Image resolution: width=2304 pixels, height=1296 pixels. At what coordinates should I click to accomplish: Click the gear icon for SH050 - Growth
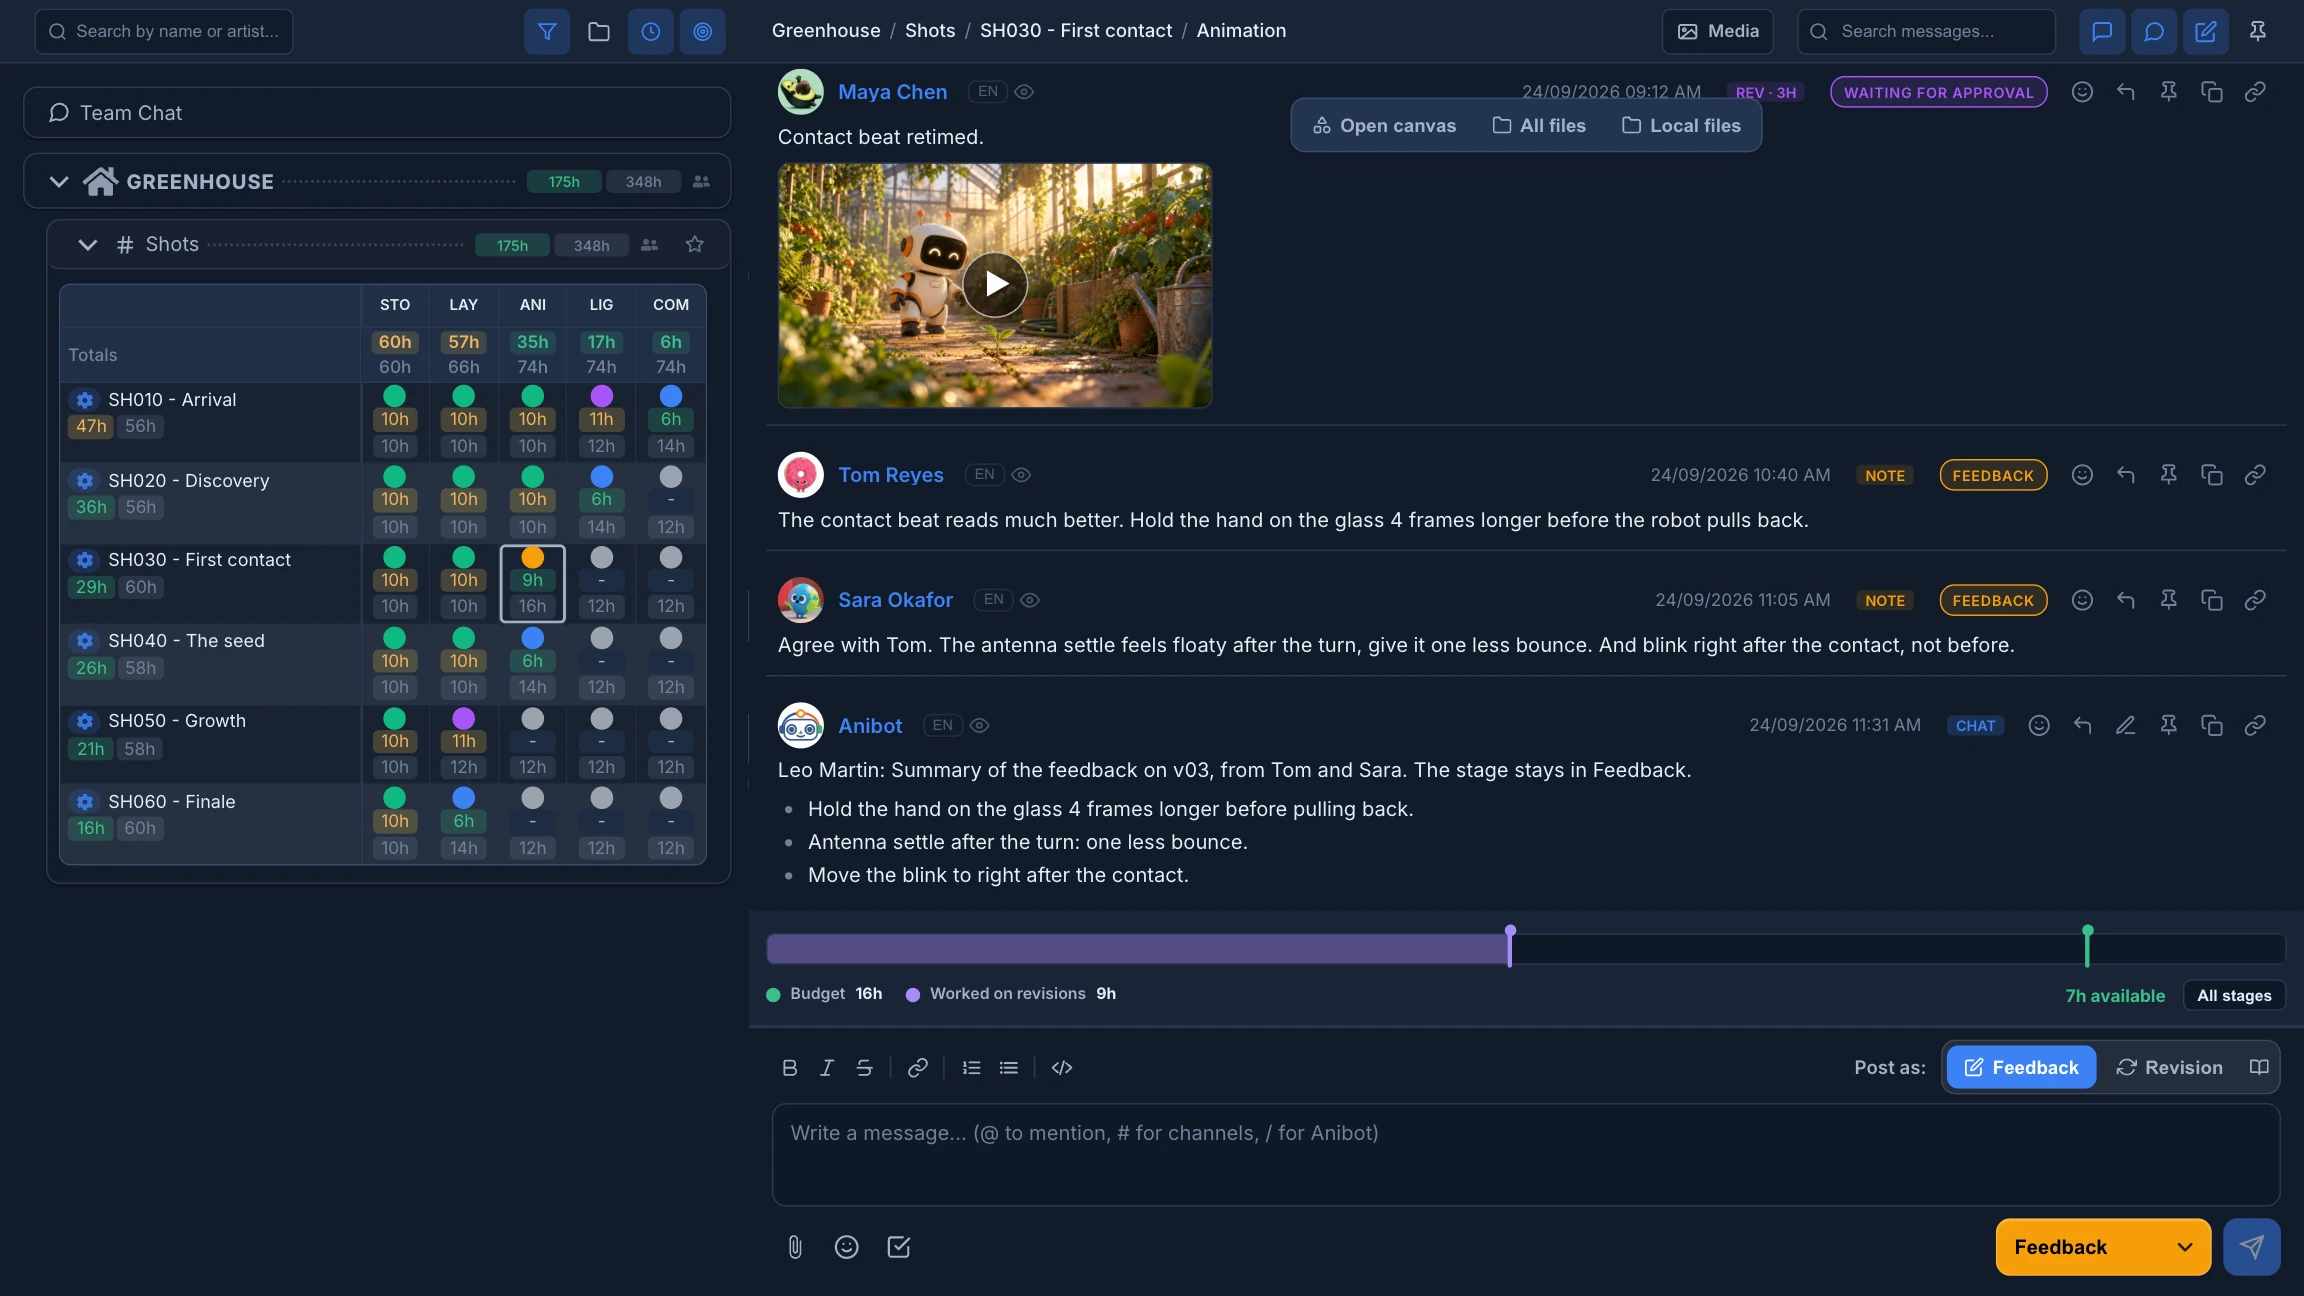(85, 721)
